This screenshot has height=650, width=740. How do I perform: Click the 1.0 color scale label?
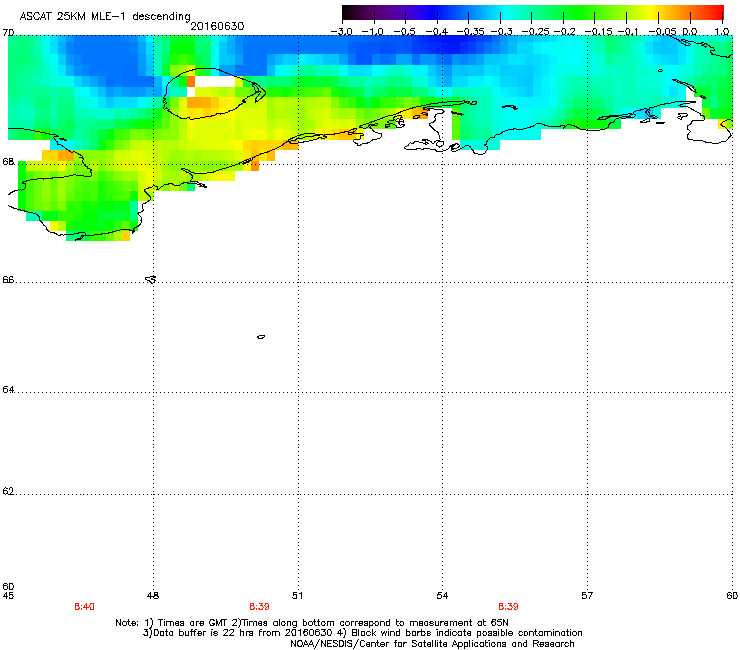[722, 32]
